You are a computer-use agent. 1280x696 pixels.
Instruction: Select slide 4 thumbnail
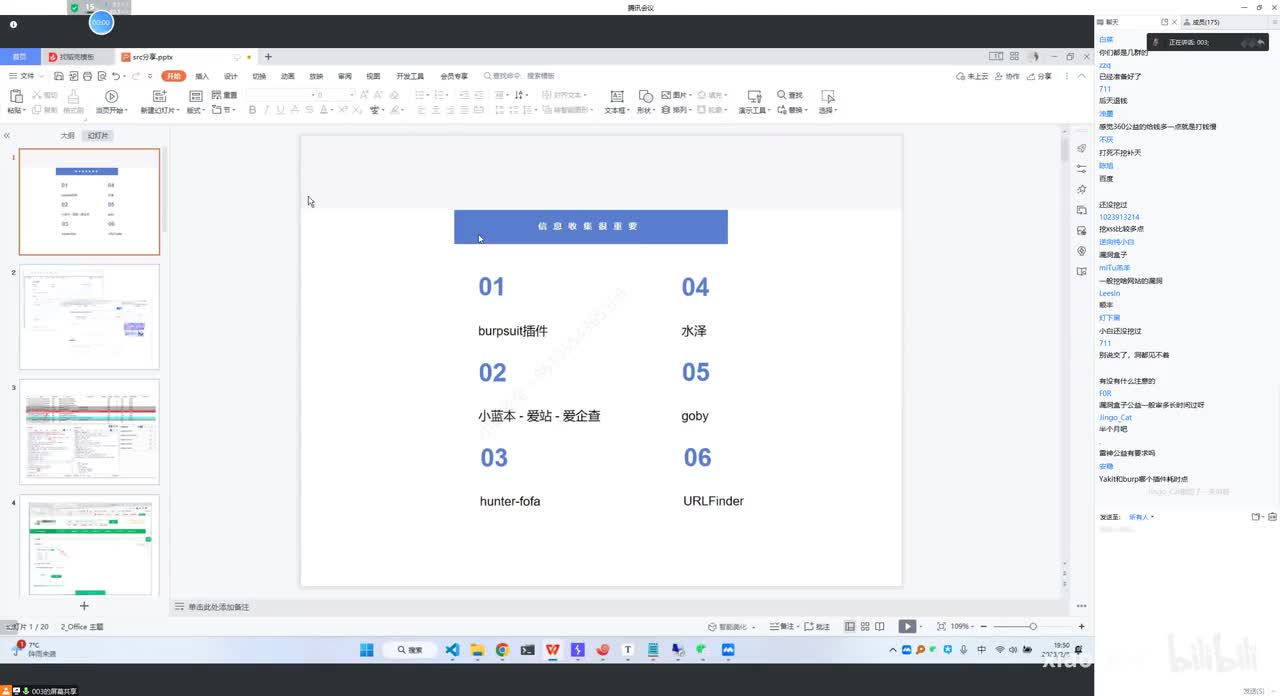(x=89, y=545)
